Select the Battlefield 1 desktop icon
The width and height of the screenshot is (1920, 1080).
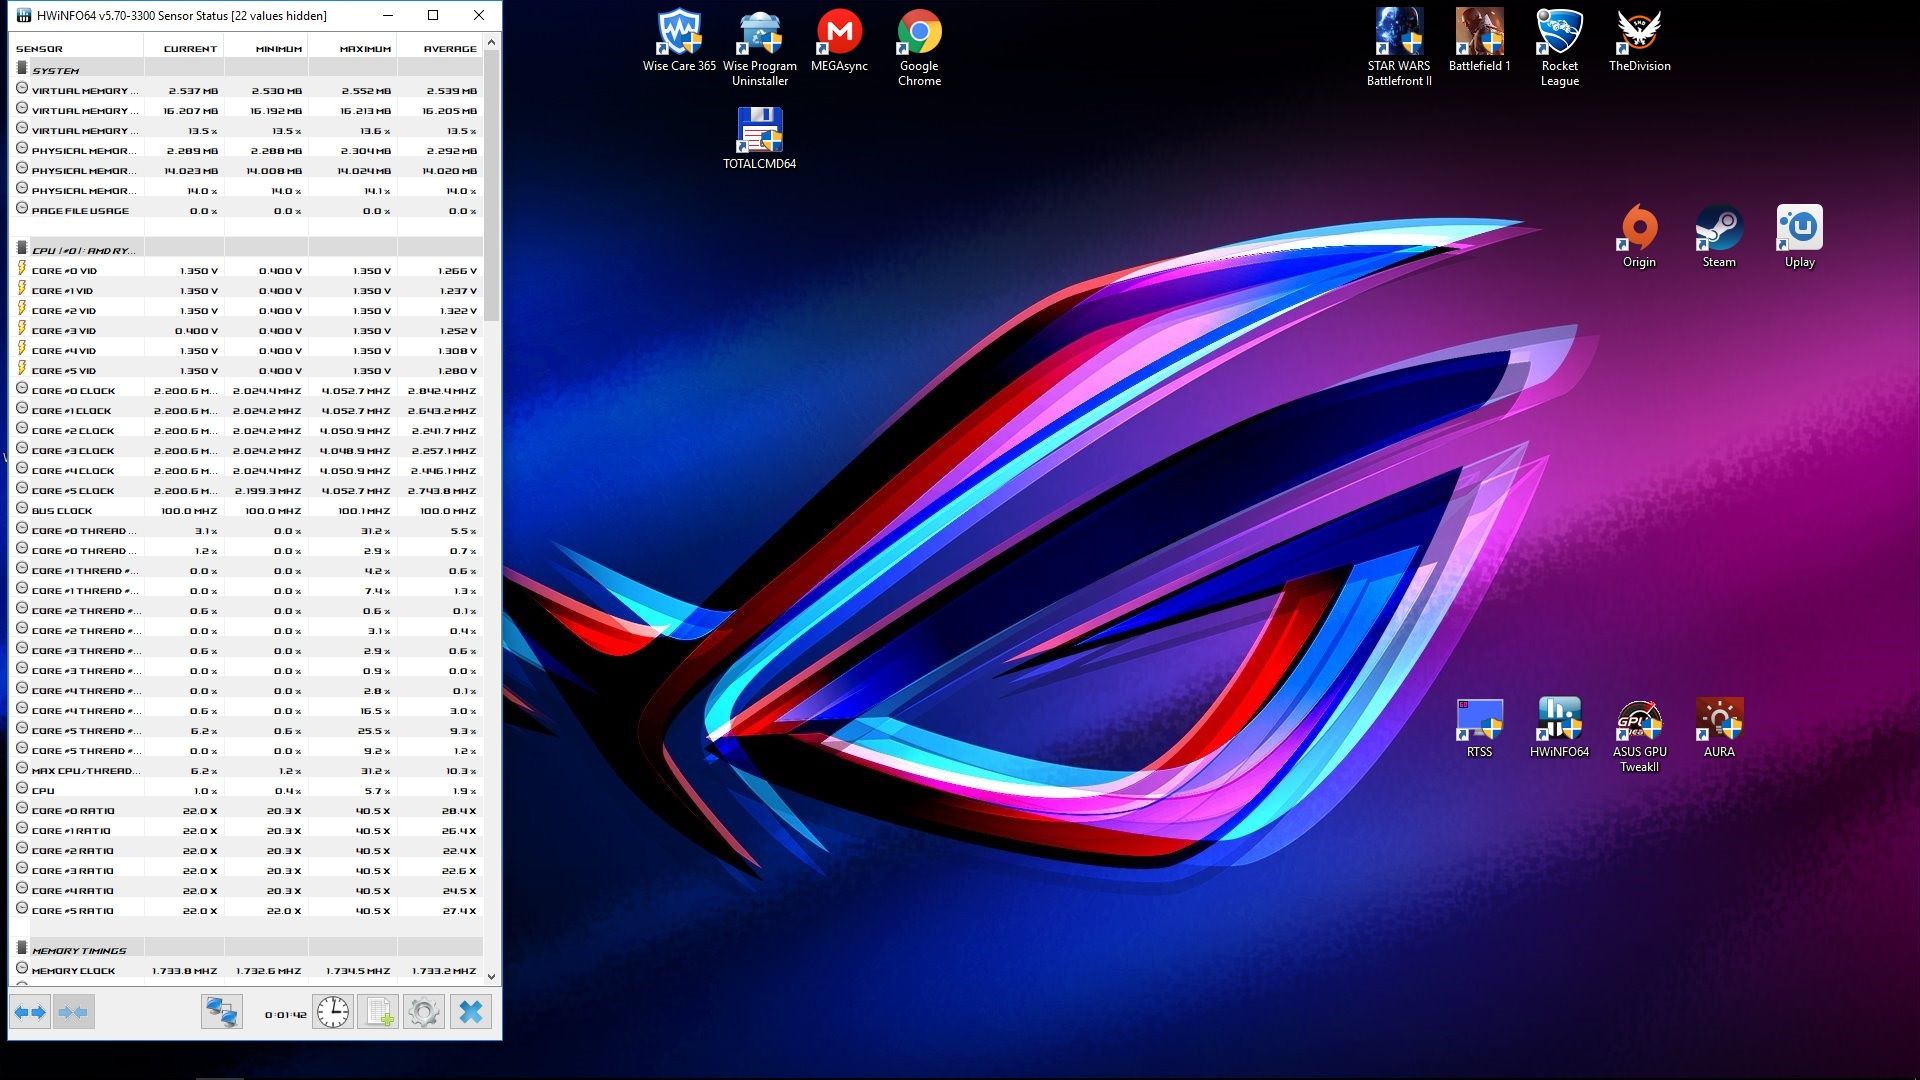1479,42
